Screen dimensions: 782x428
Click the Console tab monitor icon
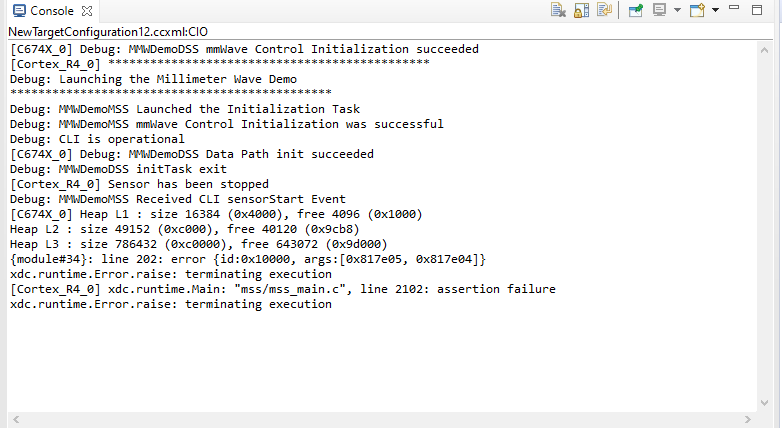(19, 10)
